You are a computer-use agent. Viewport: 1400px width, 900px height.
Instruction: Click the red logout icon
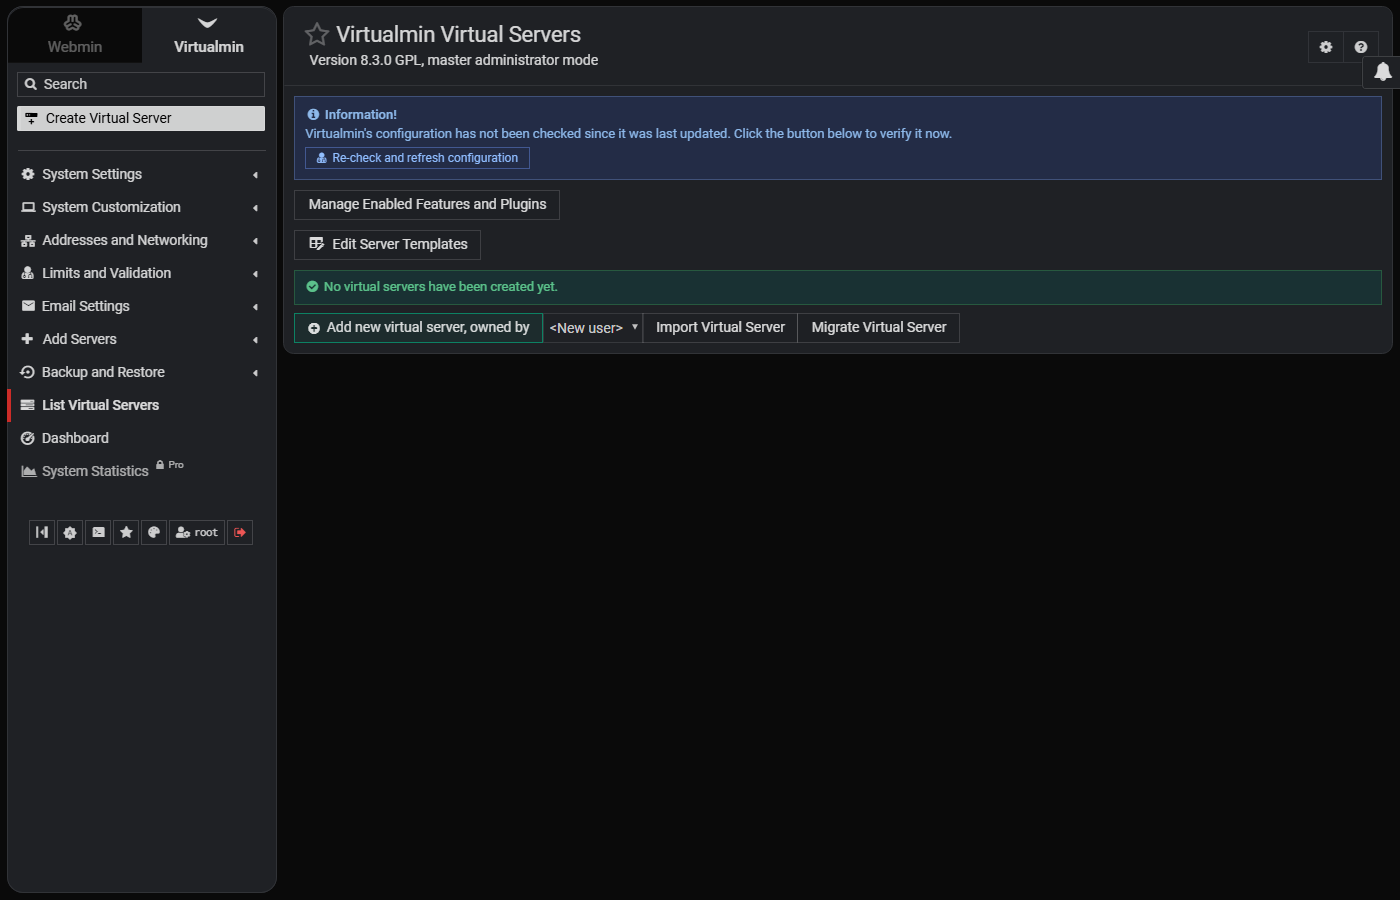[240, 533]
